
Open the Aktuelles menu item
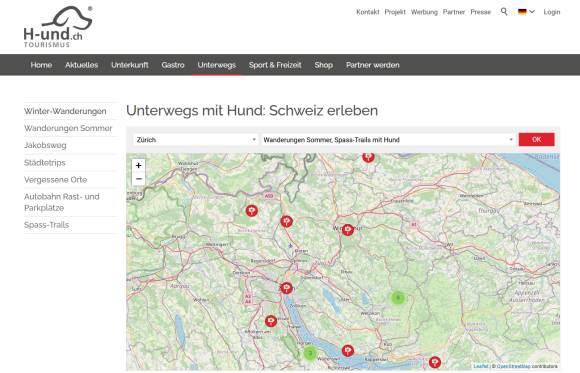[x=81, y=65]
